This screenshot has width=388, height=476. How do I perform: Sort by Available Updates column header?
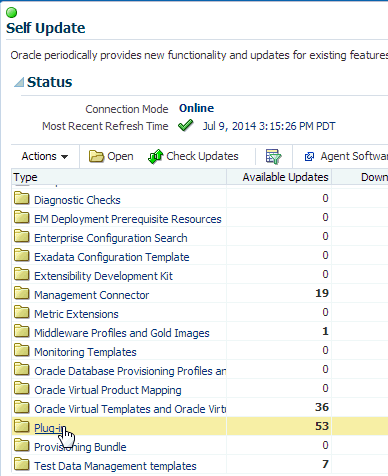[285, 177]
